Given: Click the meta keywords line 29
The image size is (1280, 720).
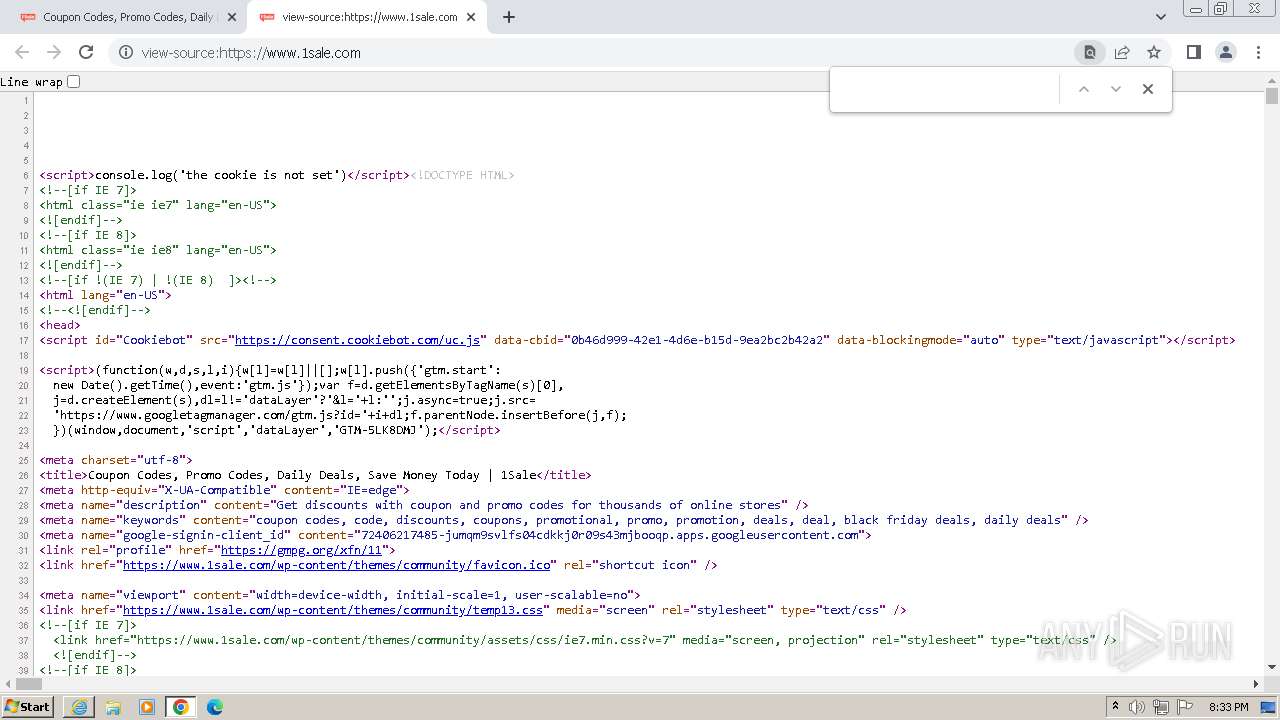Looking at the screenshot, I should pyautogui.click(x=564, y=520).
